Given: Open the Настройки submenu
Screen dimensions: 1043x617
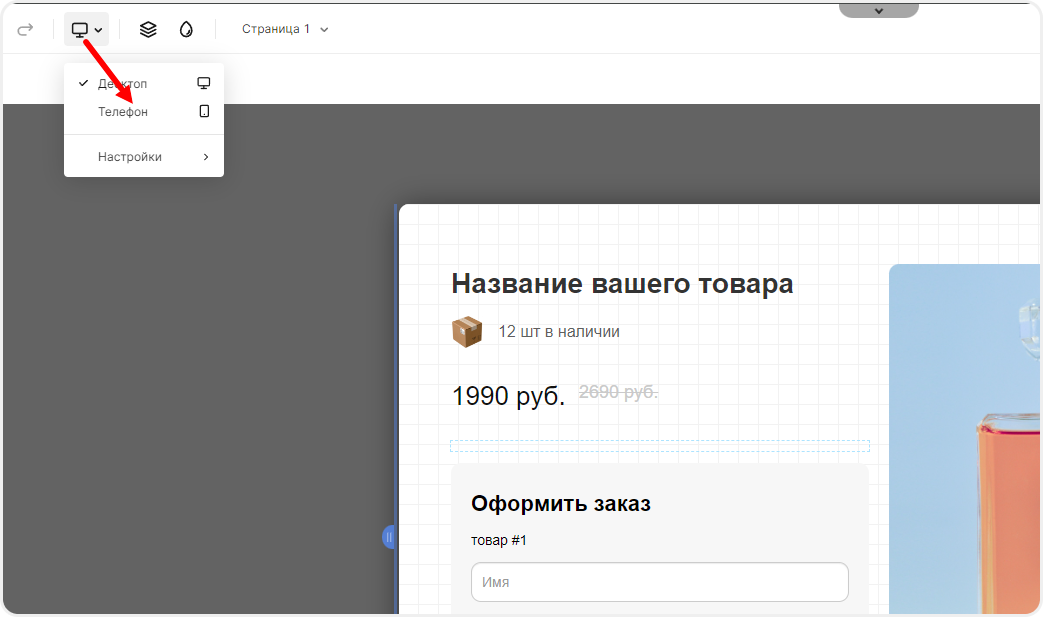Looking at the screenshot, I should pos(144,157).
